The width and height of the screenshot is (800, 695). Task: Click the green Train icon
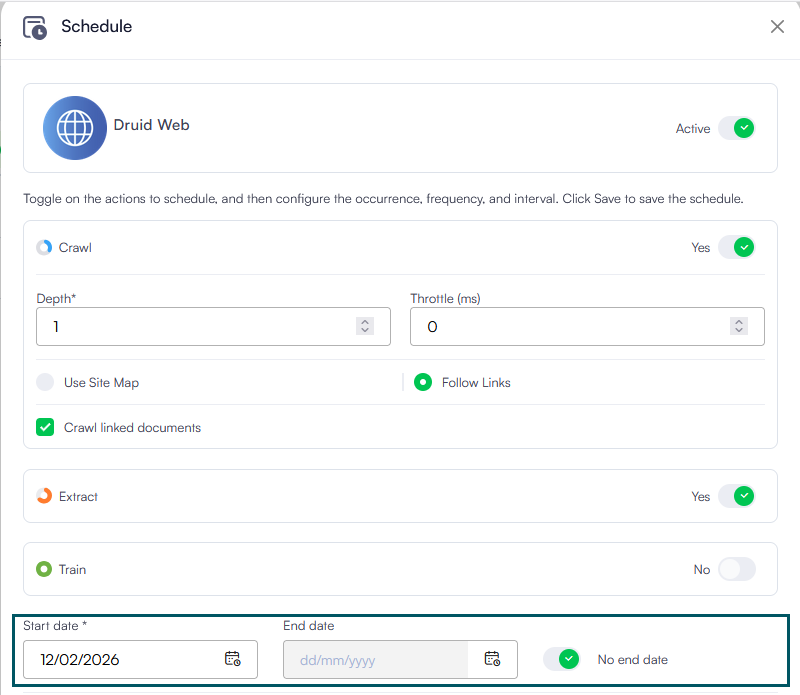click(x=44, y=569)
